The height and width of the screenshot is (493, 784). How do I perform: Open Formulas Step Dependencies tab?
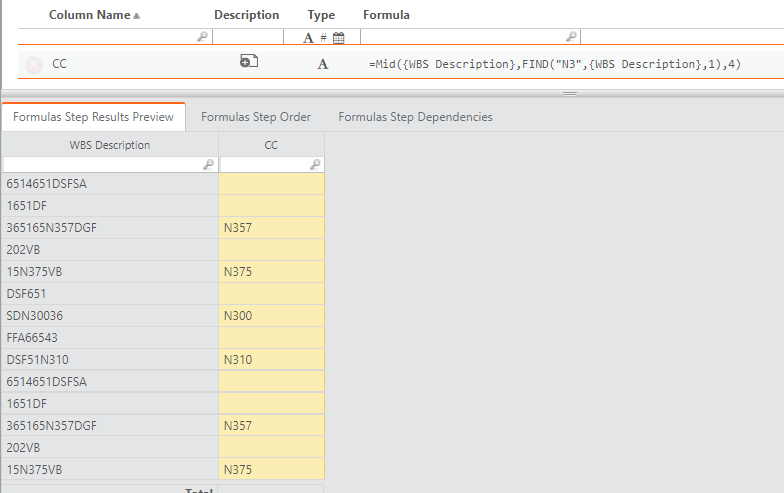click(x=415, y=117)
